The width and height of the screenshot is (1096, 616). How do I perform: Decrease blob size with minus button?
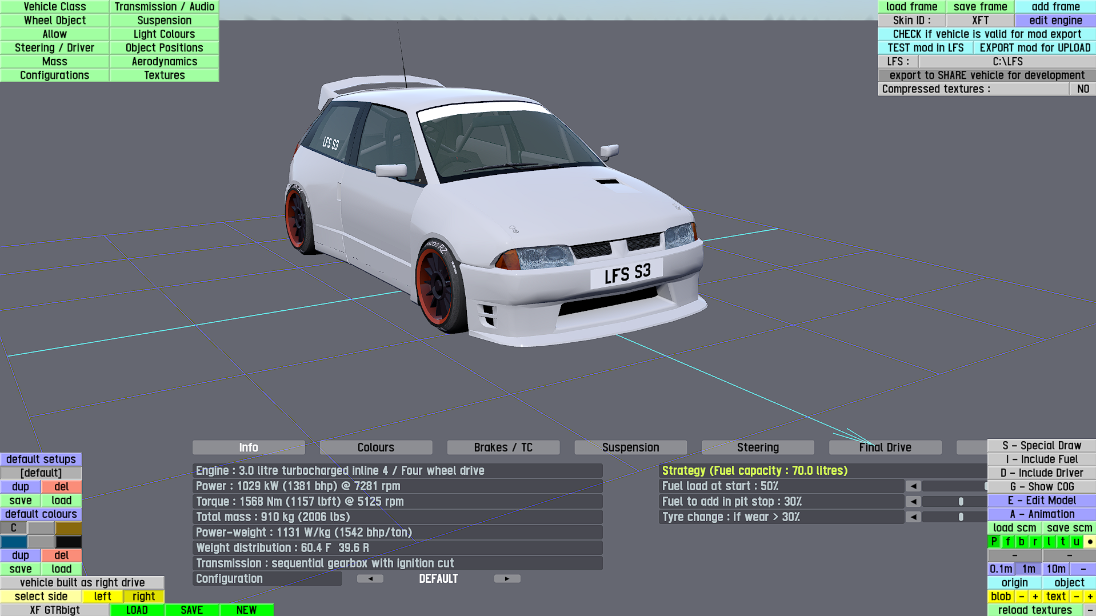(x=1021, y=596)
